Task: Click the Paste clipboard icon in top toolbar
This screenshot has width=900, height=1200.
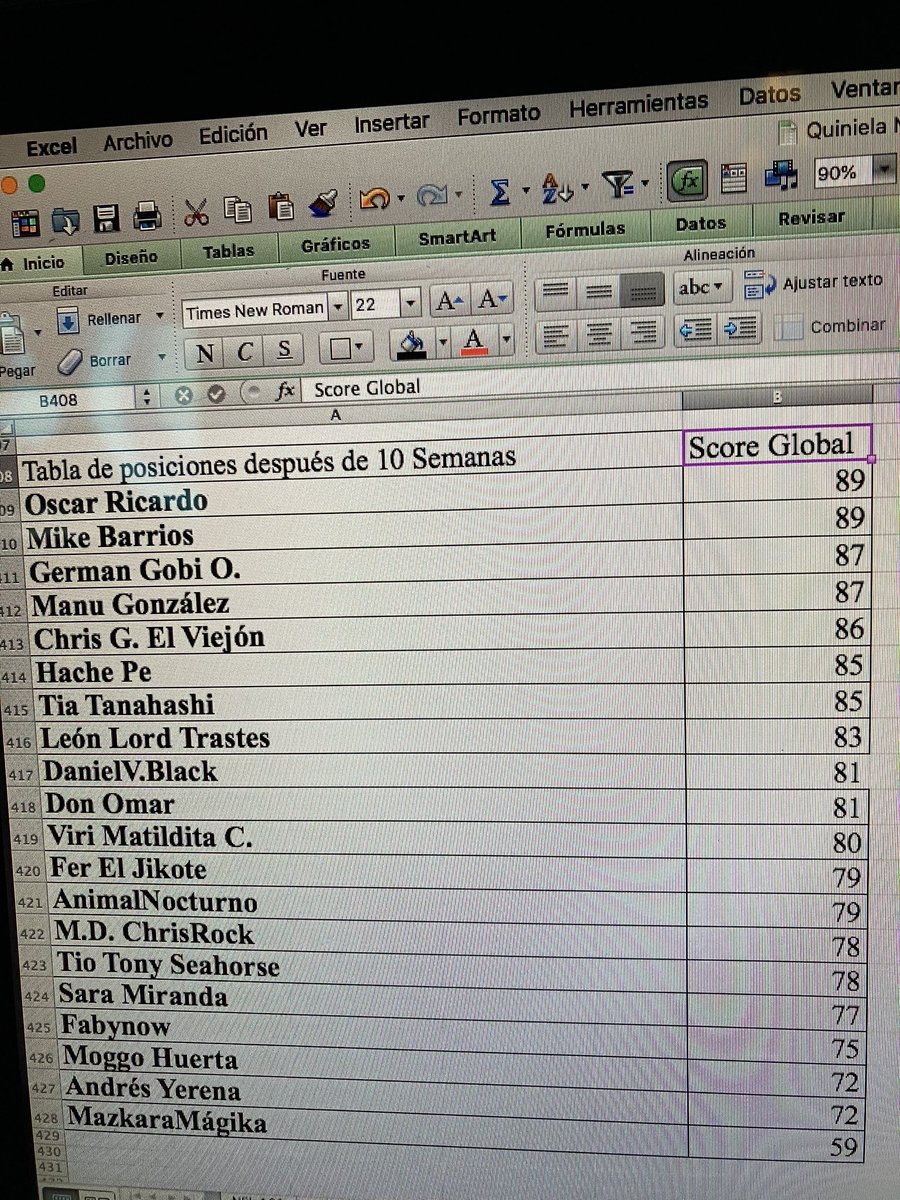Action: 281,207
